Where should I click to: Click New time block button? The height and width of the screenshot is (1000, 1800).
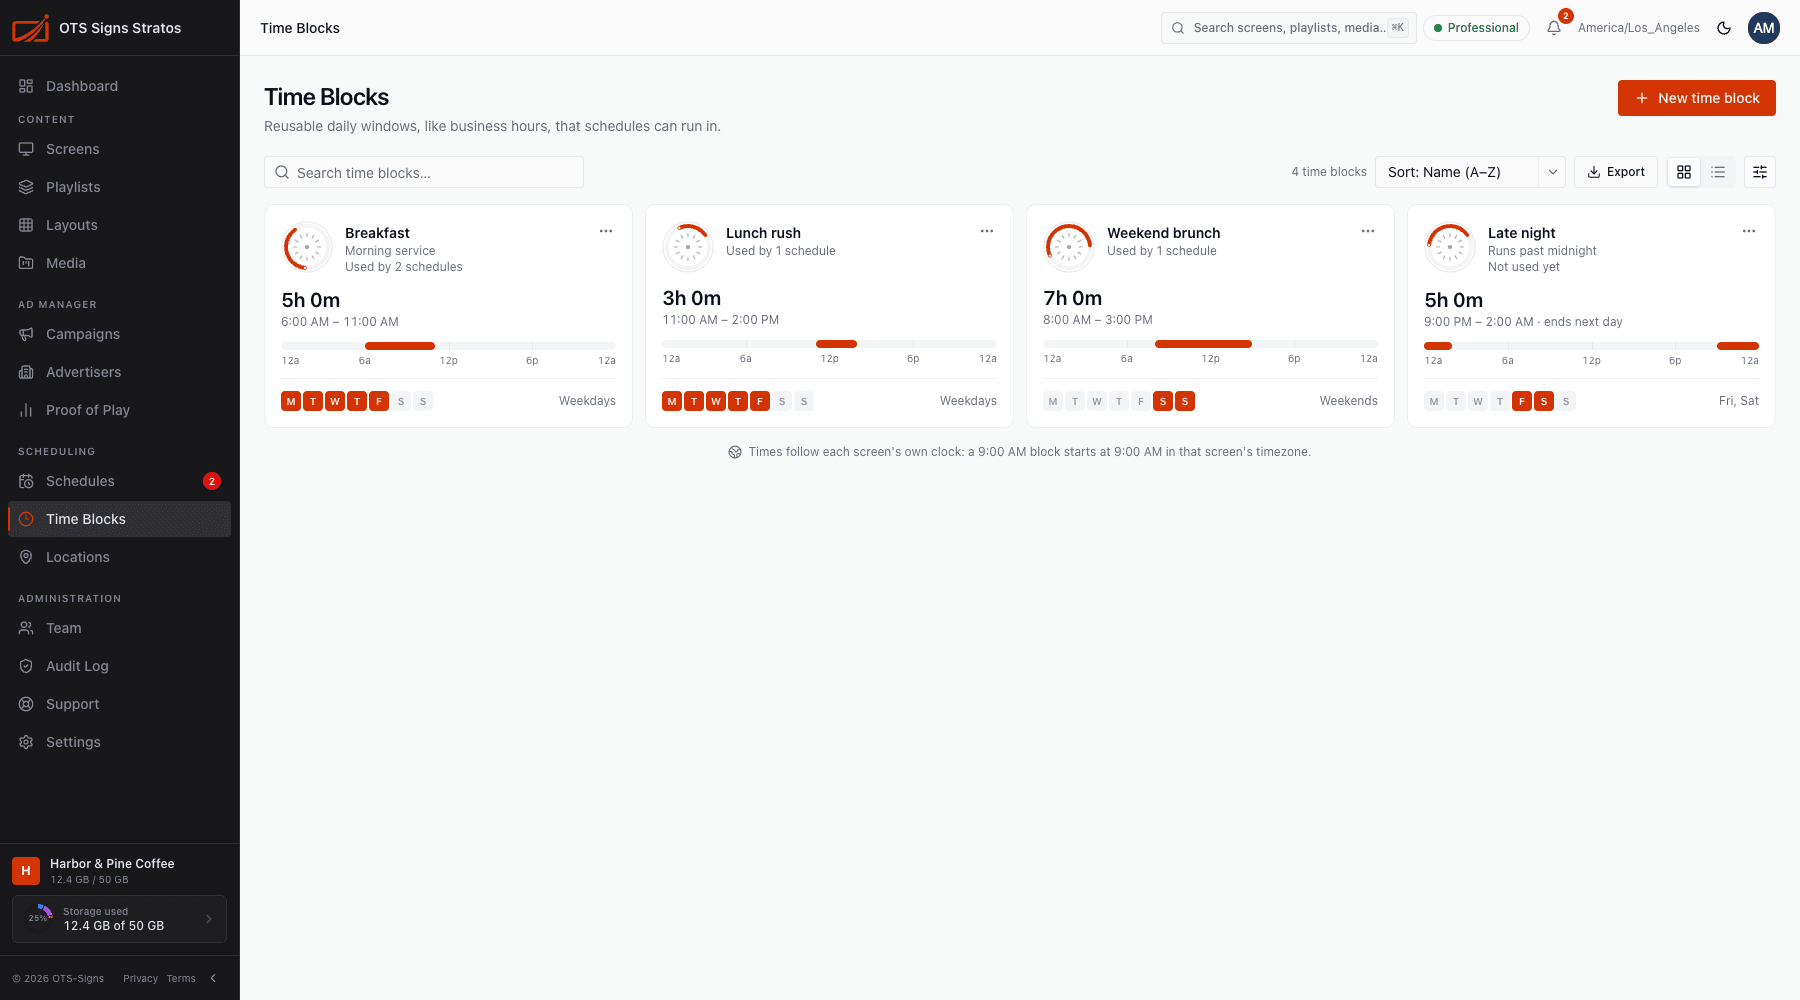1697,98
